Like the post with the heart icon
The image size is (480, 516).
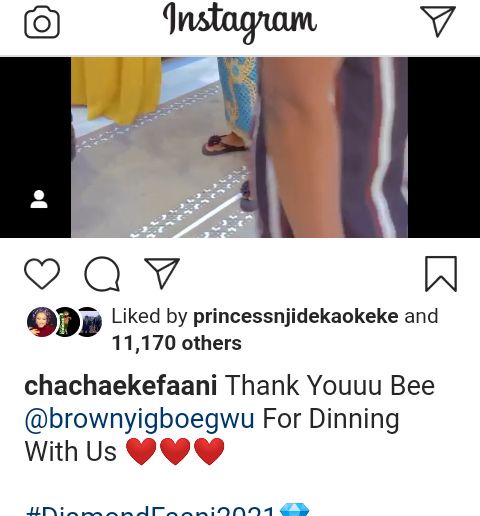[42, 274]
